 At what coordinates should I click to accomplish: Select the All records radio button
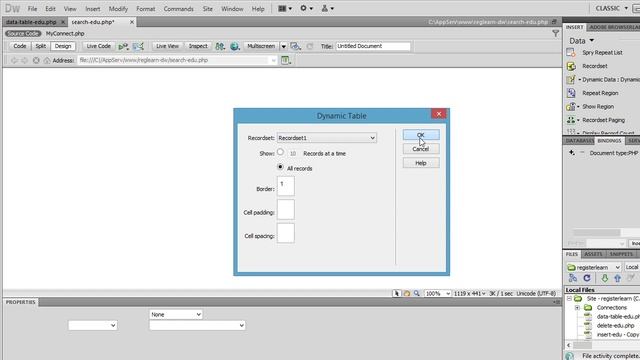pos(280,167)
